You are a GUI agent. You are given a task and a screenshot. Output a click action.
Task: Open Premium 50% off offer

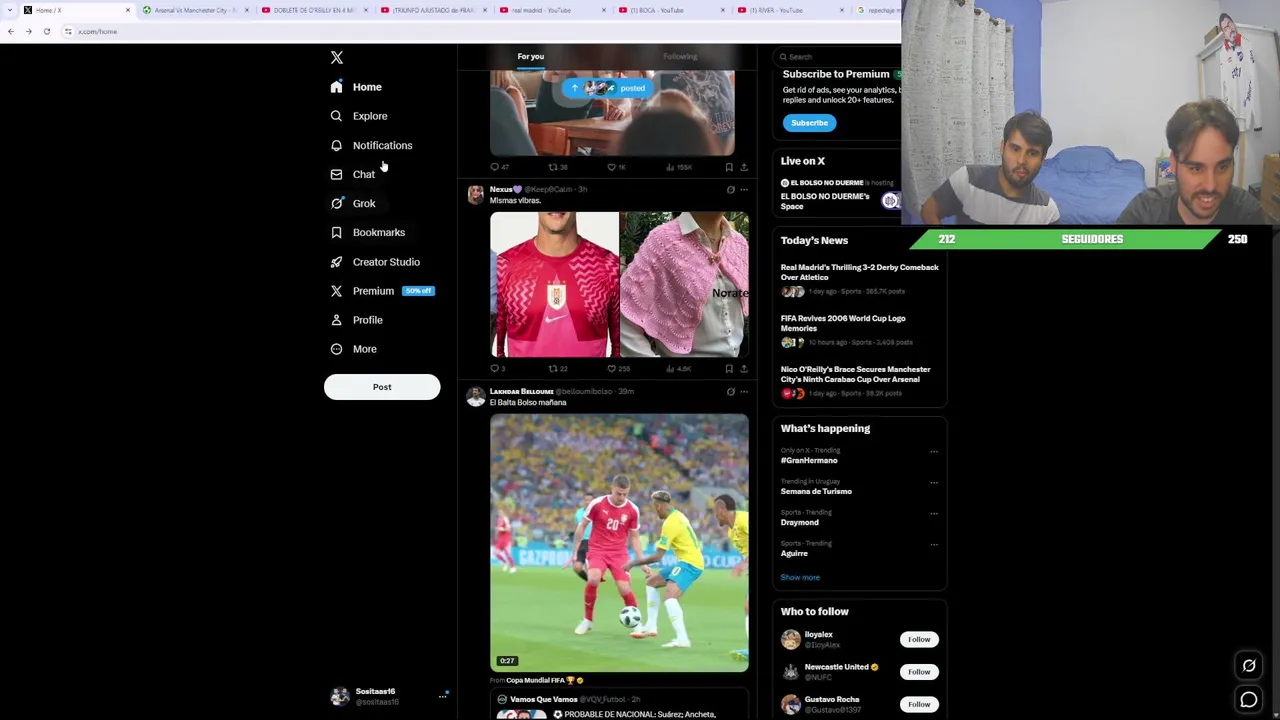pos(382,291)
